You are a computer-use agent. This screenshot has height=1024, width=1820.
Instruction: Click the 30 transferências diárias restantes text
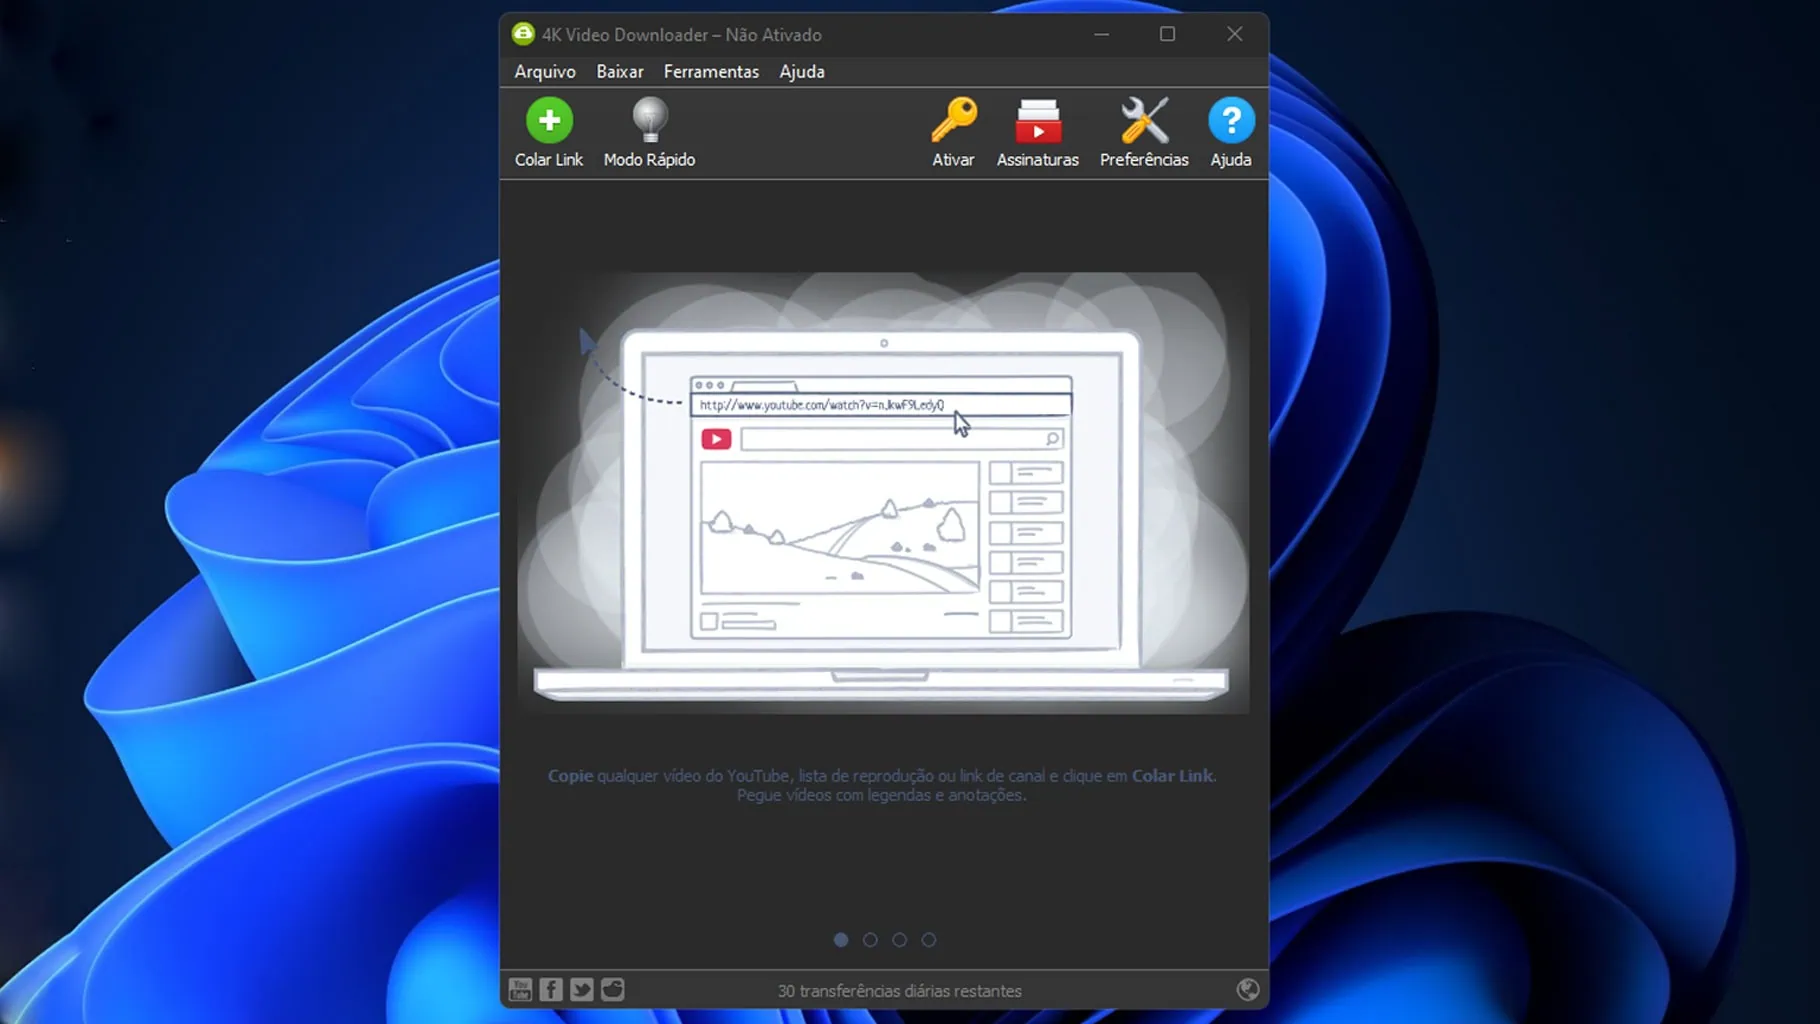point(899,991)
